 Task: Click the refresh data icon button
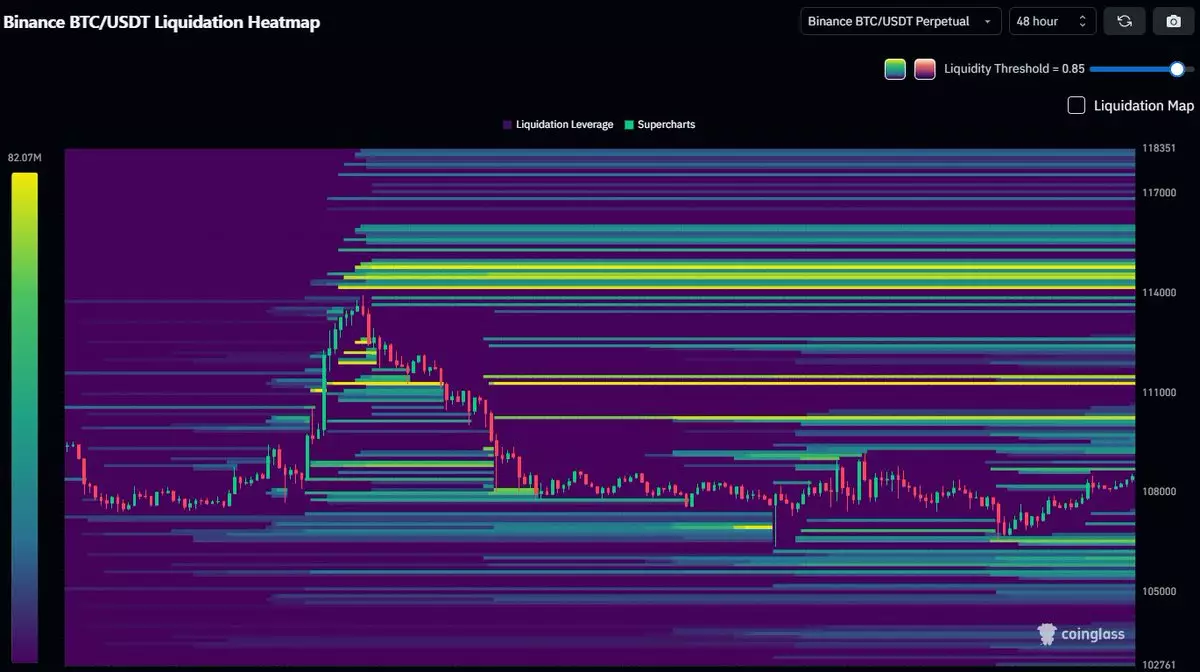(x=1124, y=21)
